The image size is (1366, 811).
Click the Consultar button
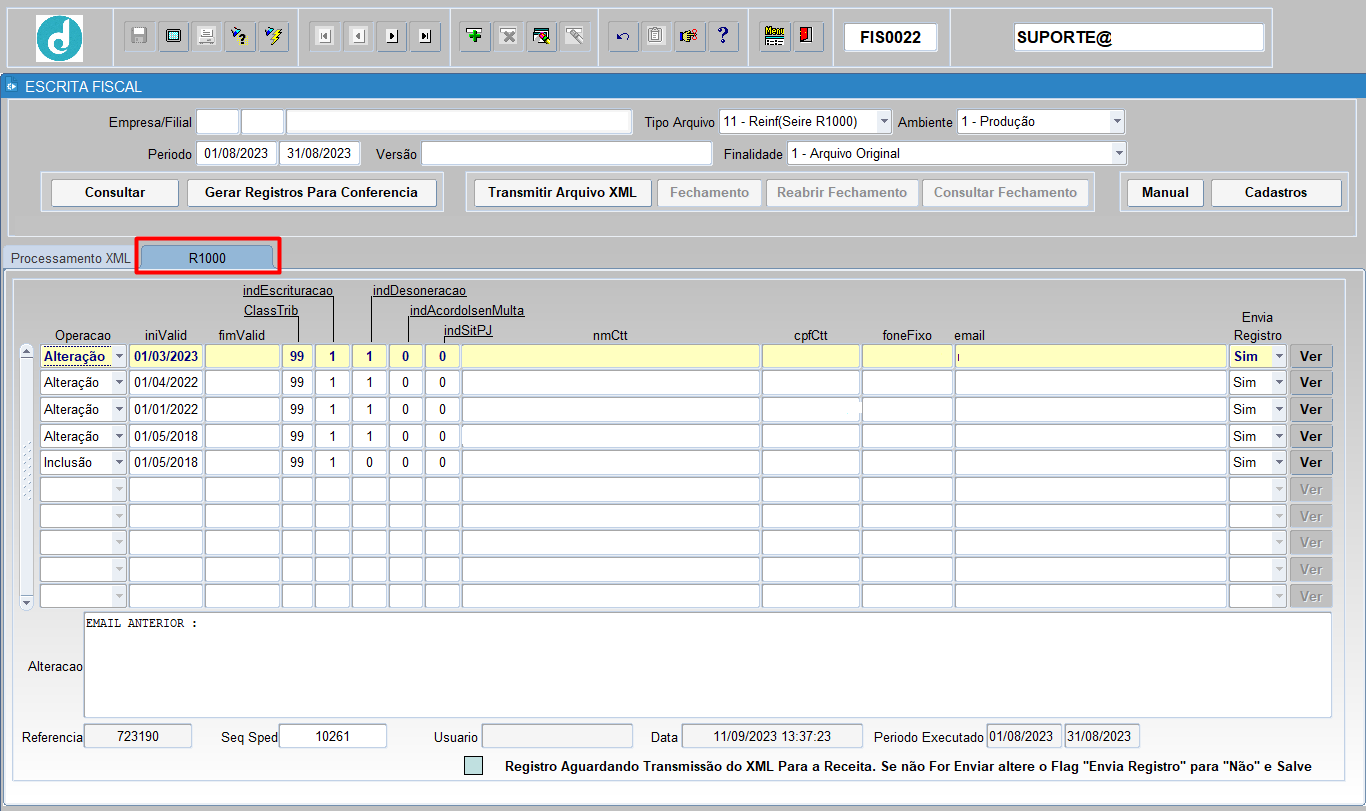[x=115, y=193]
